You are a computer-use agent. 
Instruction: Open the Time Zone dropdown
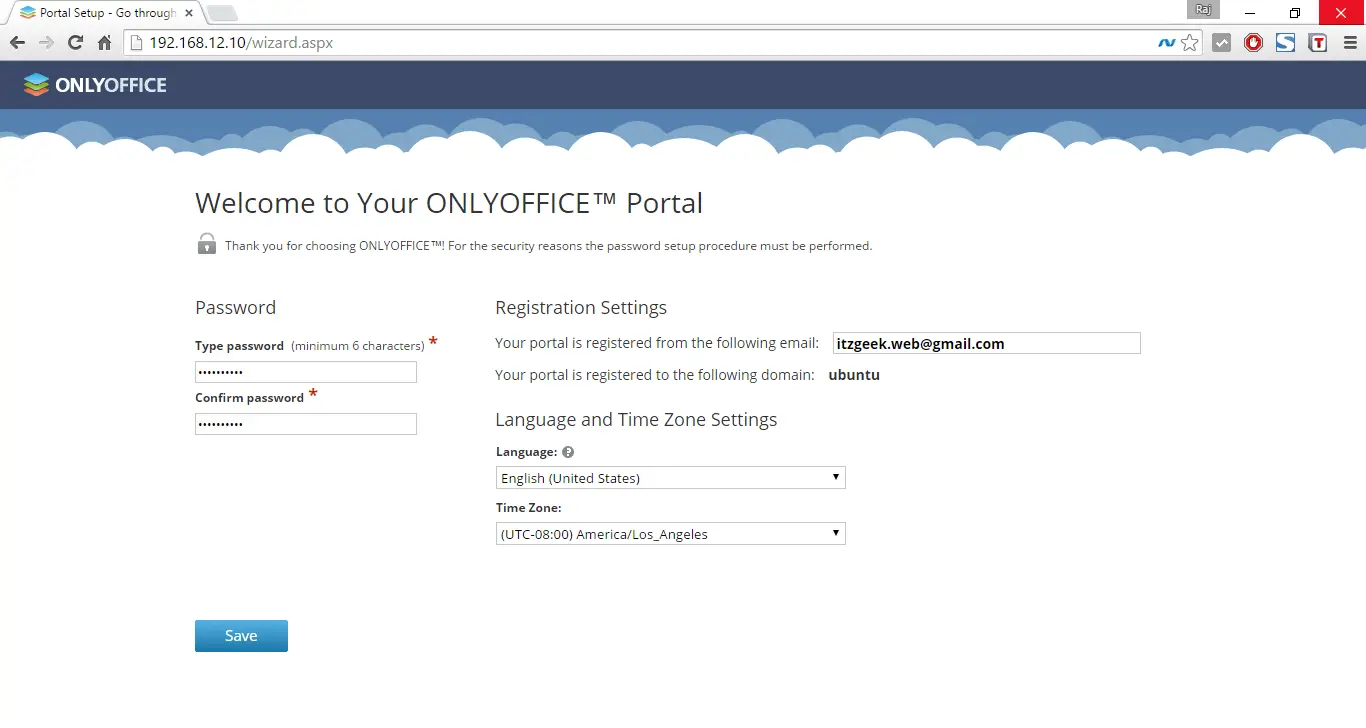[671, 534]
